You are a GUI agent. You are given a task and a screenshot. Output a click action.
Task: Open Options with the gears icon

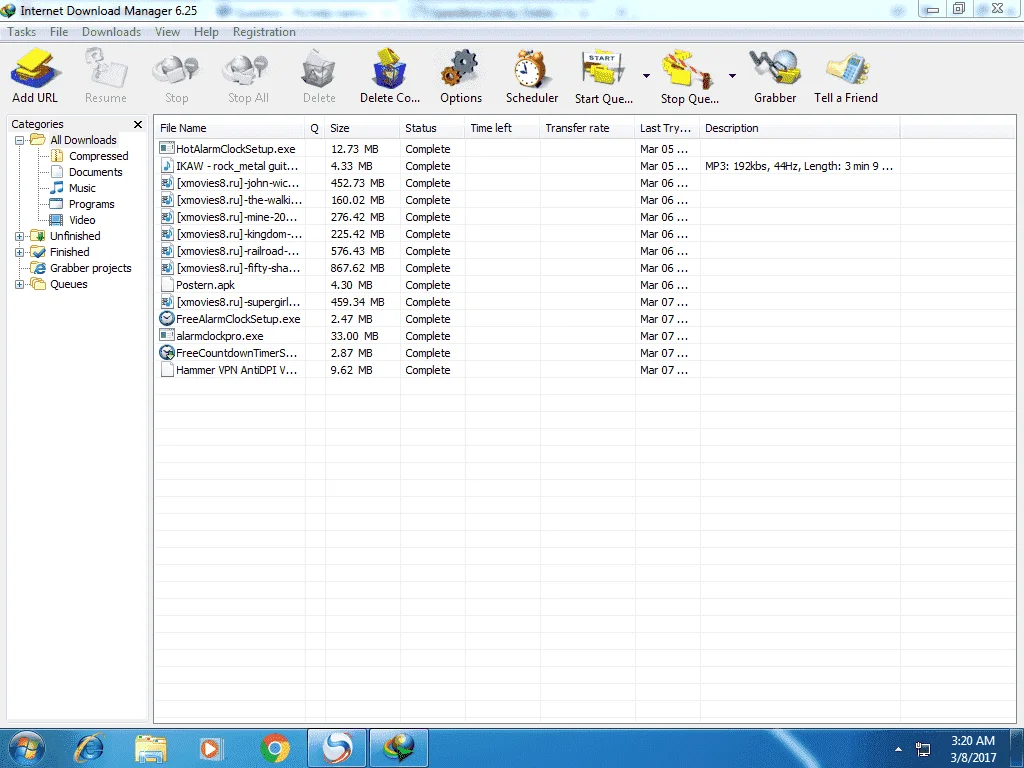pos(460,69)
